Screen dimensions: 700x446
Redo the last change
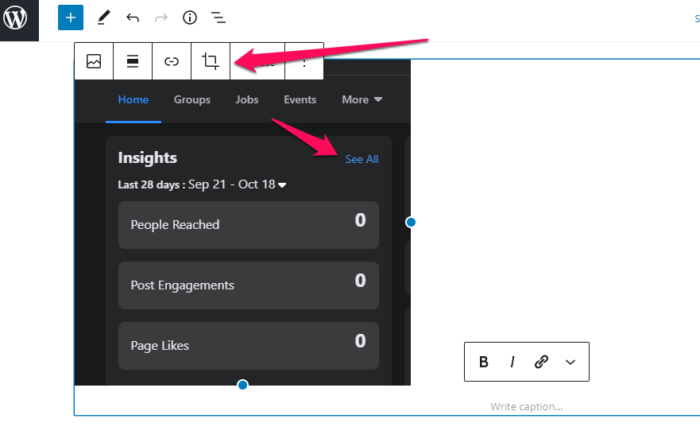(x=161, y=18)
